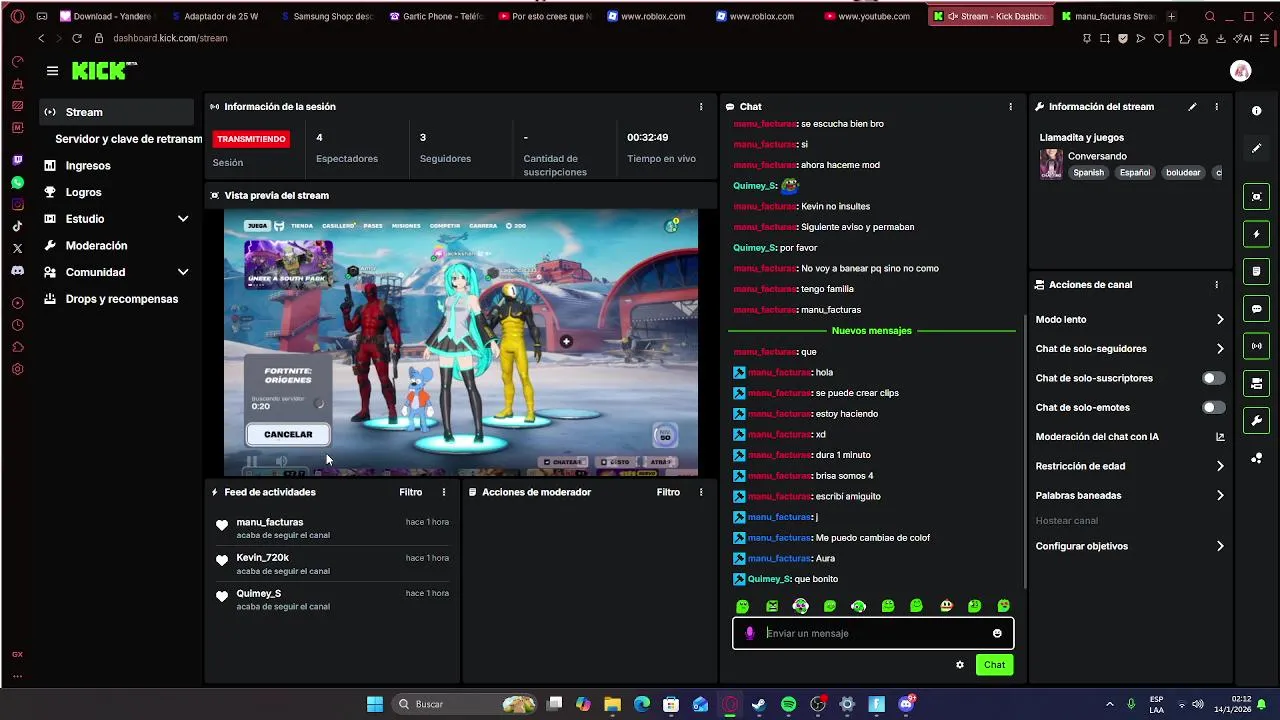Click the wrench icon in the right rail

click(x=1257, y=421)
